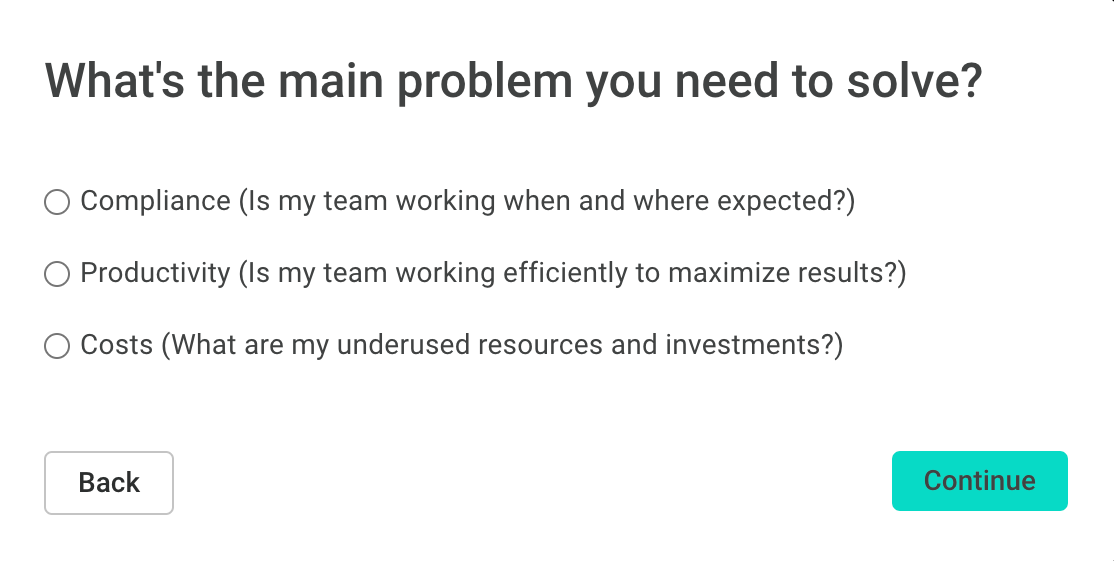Select the Costs radio button
Viewport: 1114px width, 561px height.
point(57,346)
